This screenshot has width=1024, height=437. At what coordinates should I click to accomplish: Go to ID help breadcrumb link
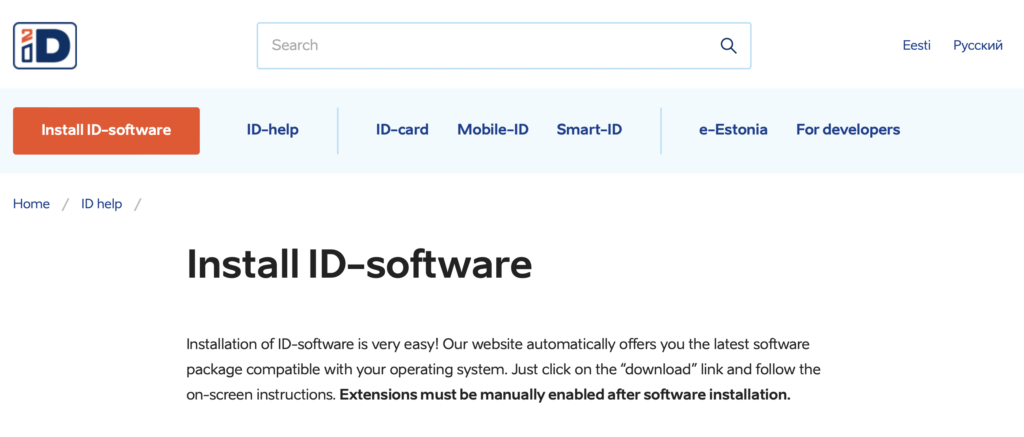[x=101, y=204]
